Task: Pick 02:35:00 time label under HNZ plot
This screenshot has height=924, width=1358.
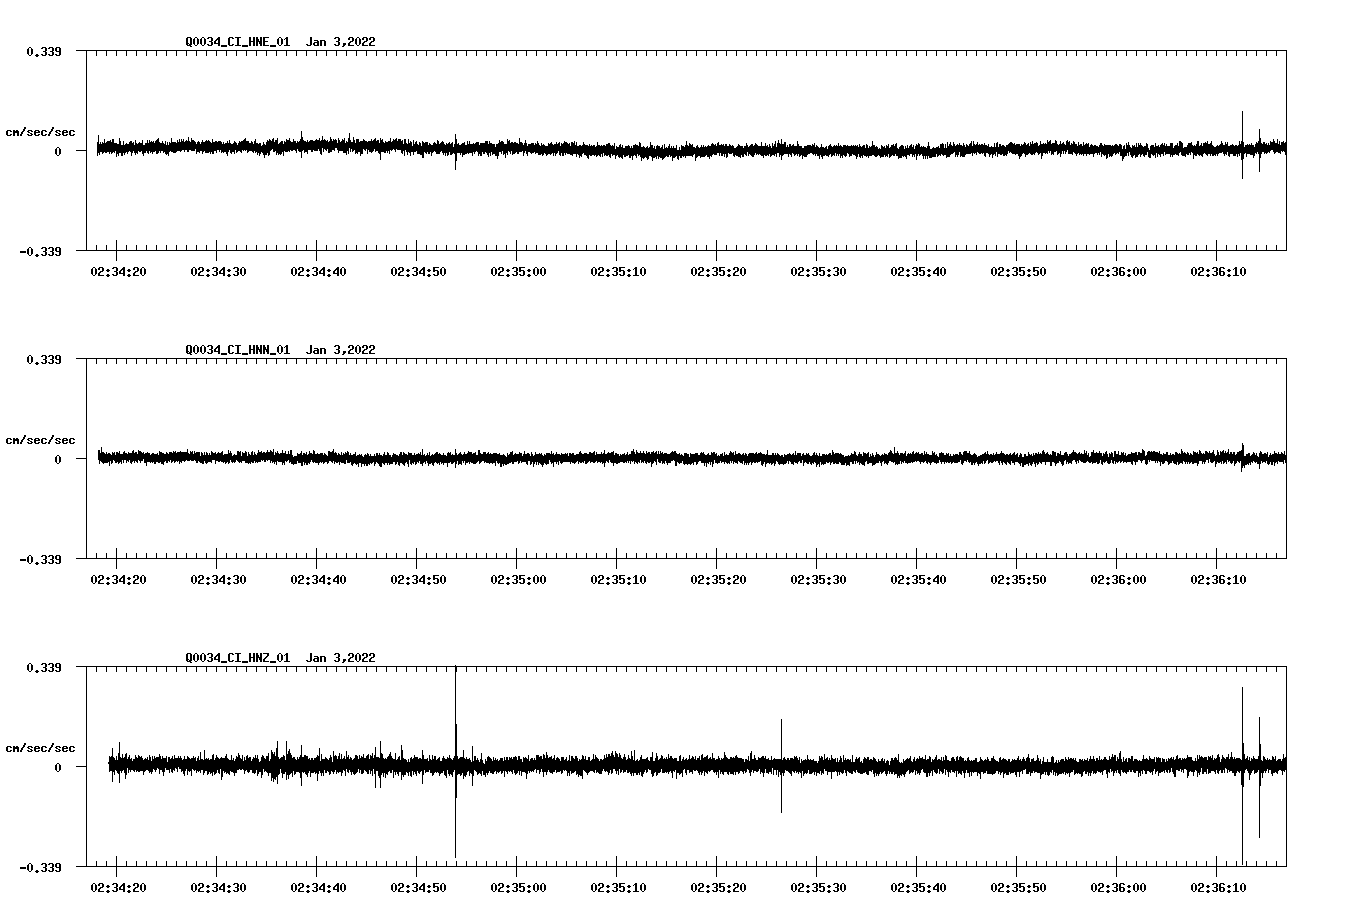Action: (518, 887)
